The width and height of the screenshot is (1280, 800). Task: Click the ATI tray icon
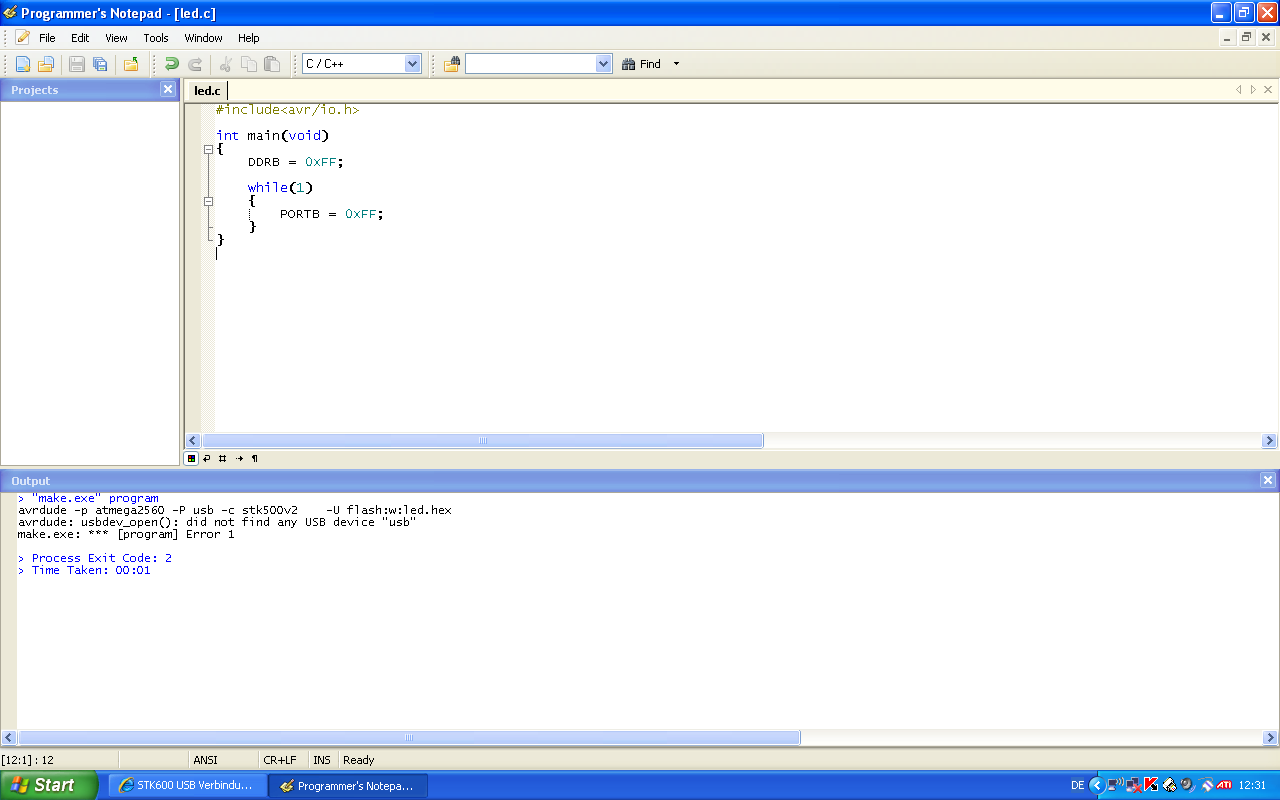(x=1223, y=785)
